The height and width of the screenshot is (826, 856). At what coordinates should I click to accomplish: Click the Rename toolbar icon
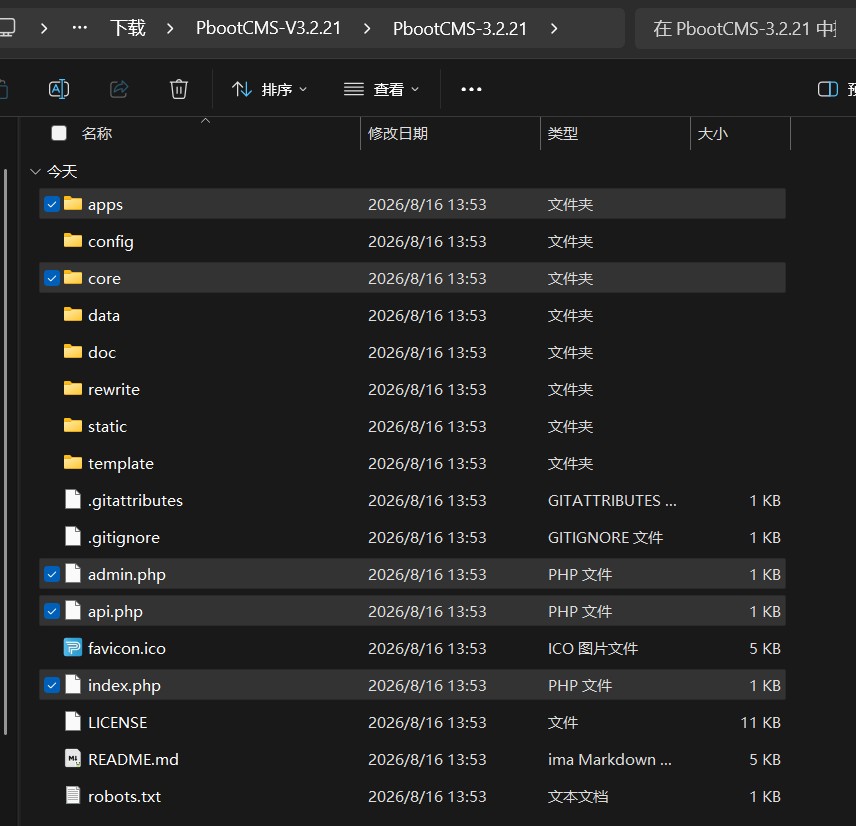[59, 89]
